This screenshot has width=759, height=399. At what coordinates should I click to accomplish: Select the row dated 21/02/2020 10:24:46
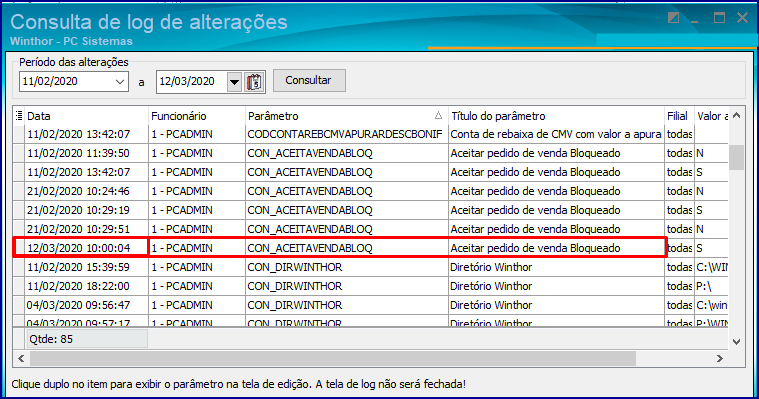[x=370, y=191]
